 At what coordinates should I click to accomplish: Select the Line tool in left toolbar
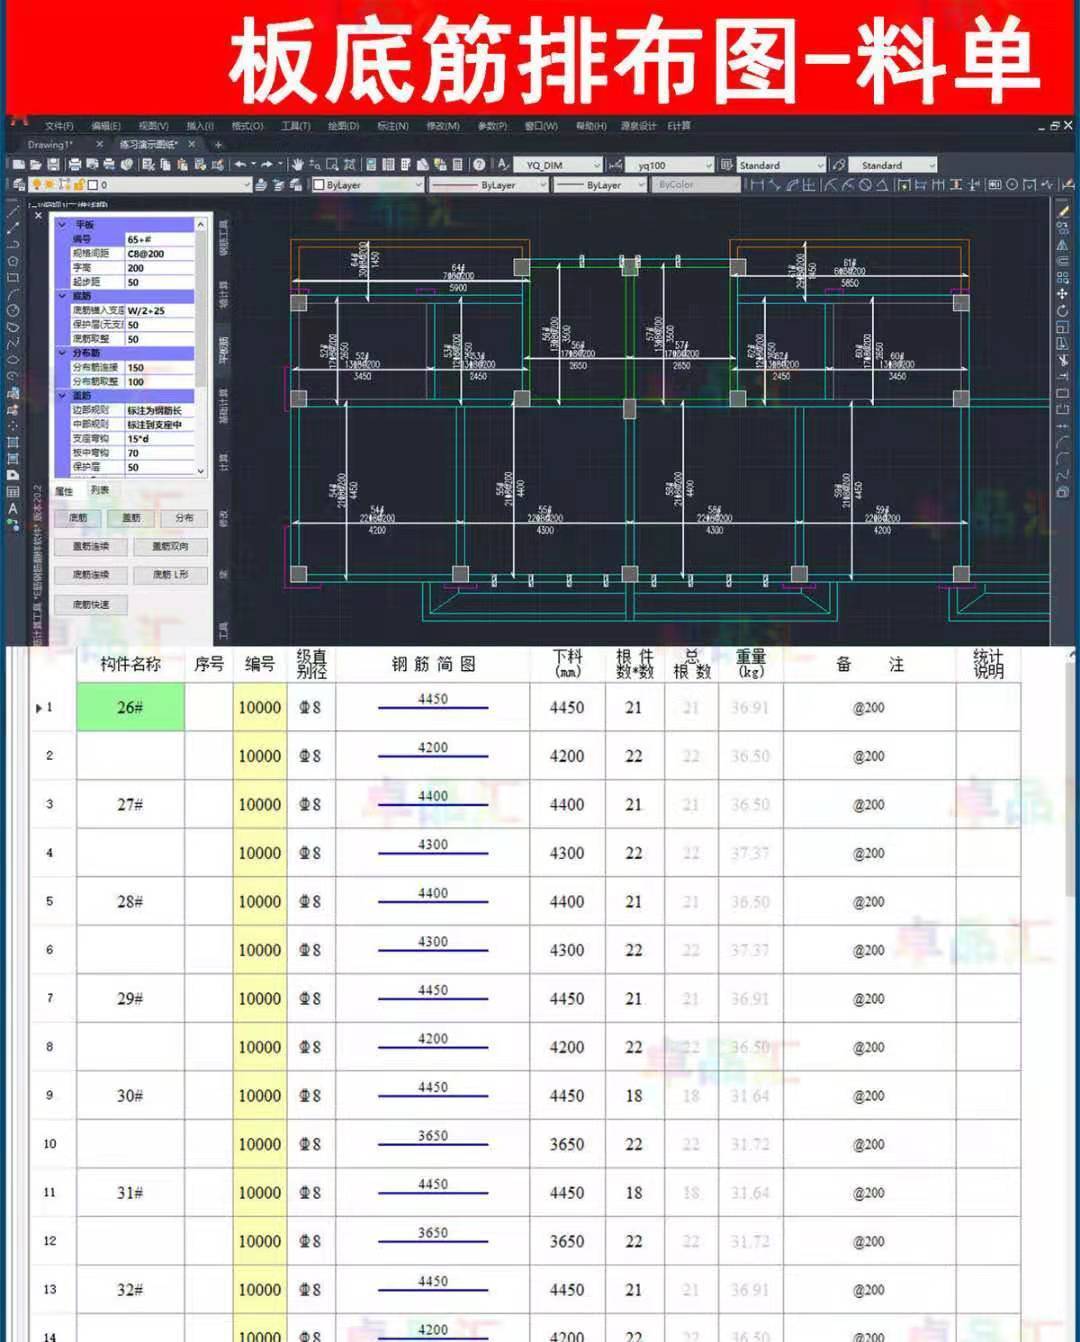click(13, 211)
